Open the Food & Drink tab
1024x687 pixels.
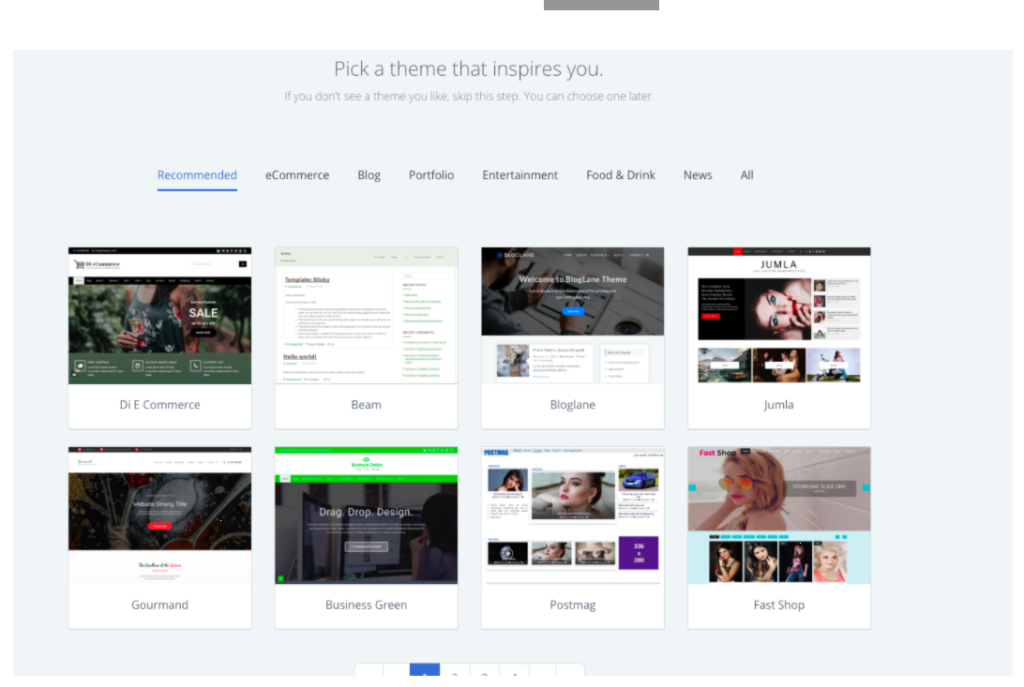(620, 175)
